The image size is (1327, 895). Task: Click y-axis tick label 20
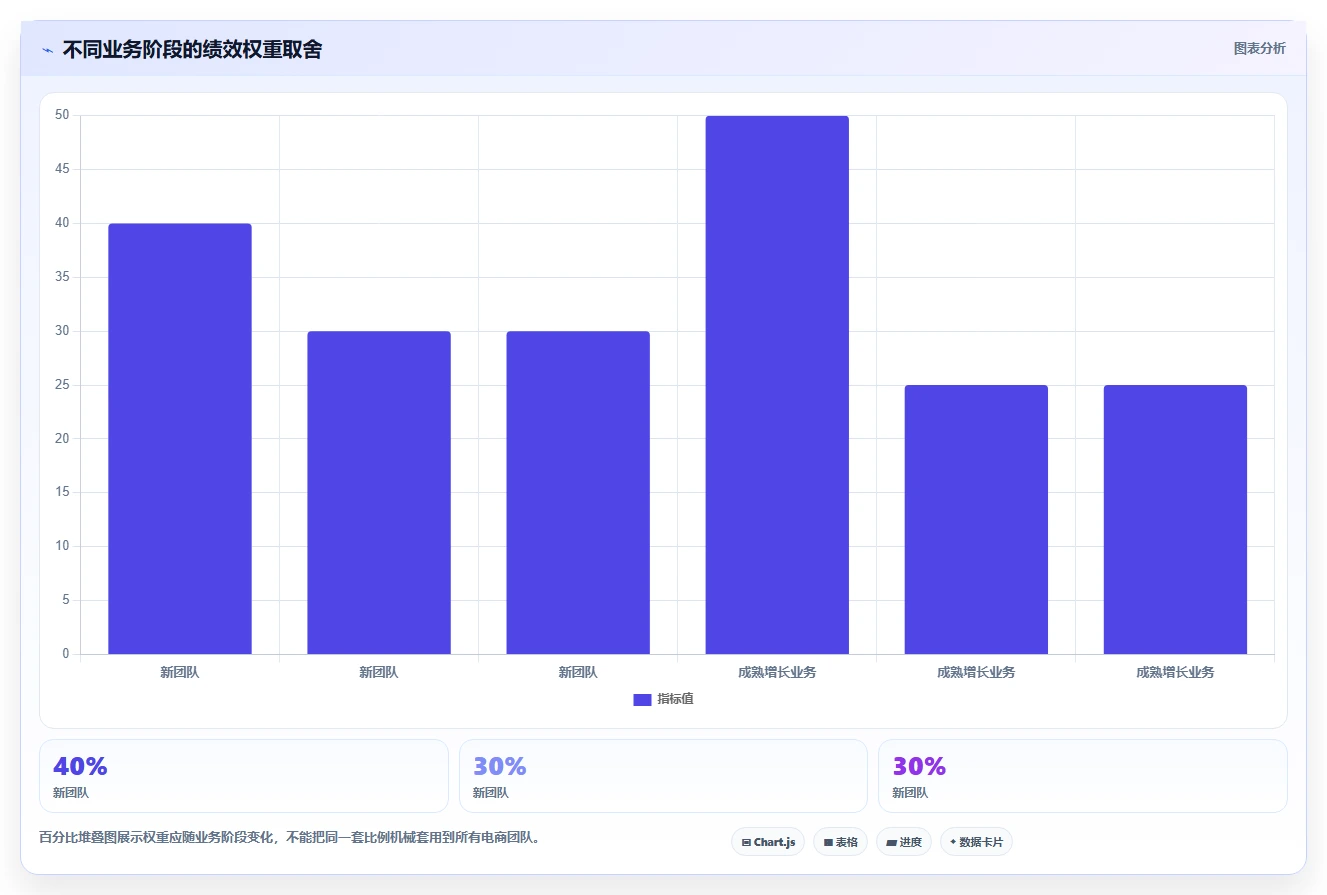(x=62, y=439)
